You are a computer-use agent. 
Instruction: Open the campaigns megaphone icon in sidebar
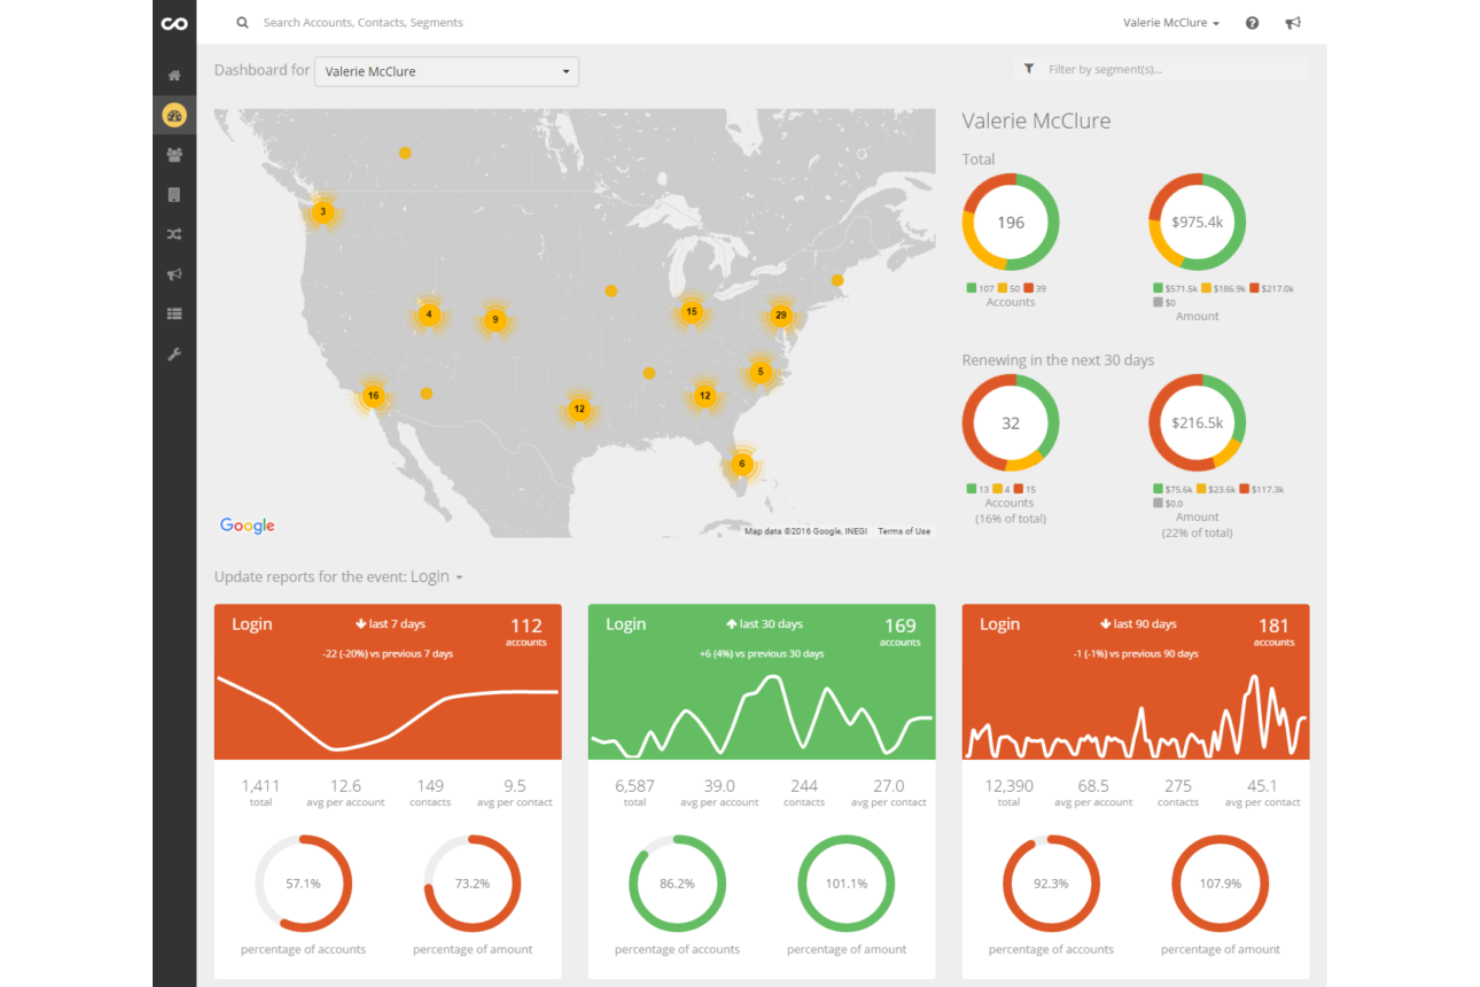point(174,274)
